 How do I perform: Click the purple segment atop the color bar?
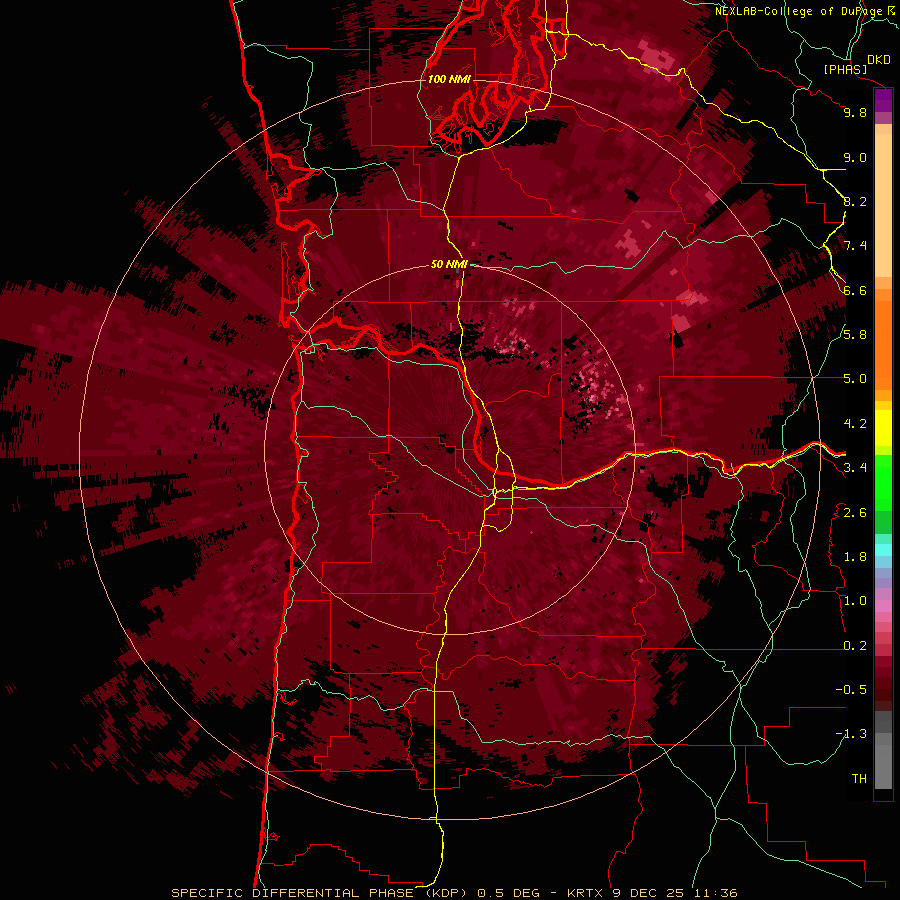coord(883,100)
